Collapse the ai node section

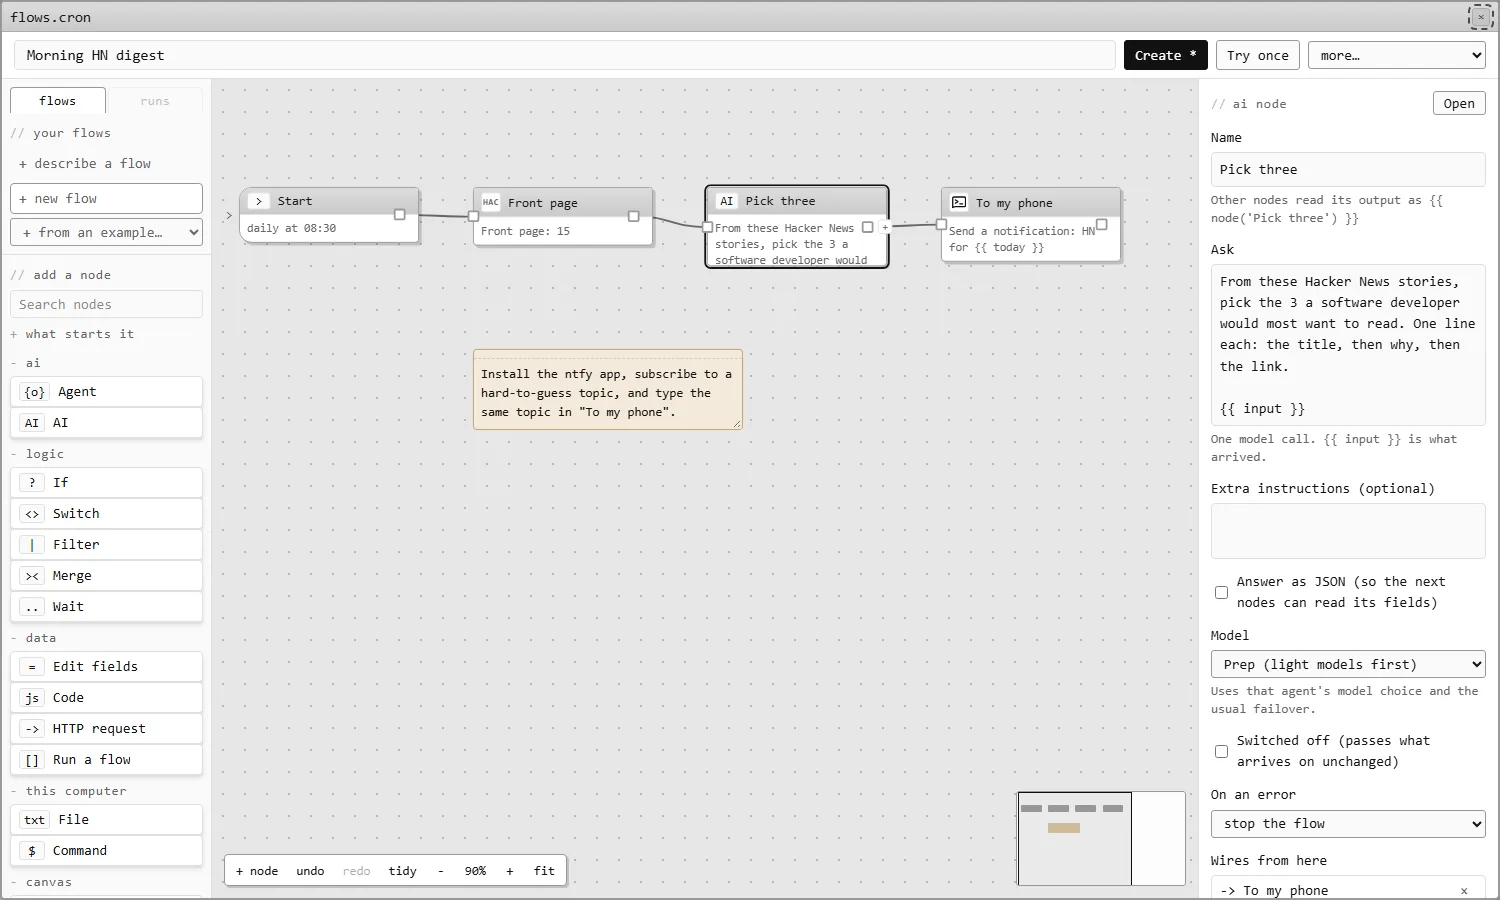26,363
